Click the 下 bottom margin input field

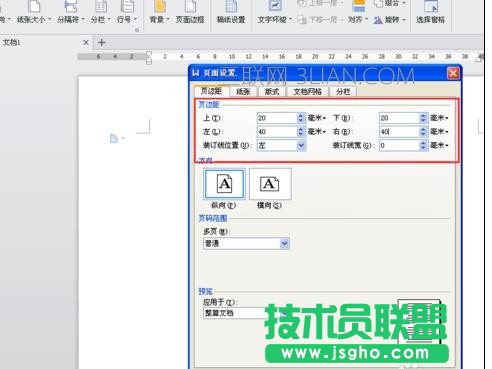tap(399, 118)
